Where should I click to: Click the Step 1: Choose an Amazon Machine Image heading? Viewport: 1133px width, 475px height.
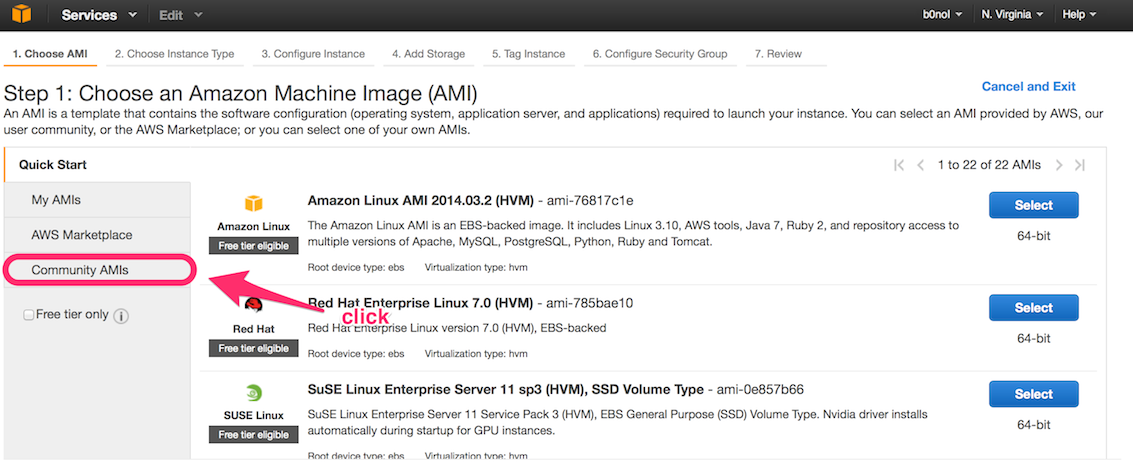tap(241, 94)
